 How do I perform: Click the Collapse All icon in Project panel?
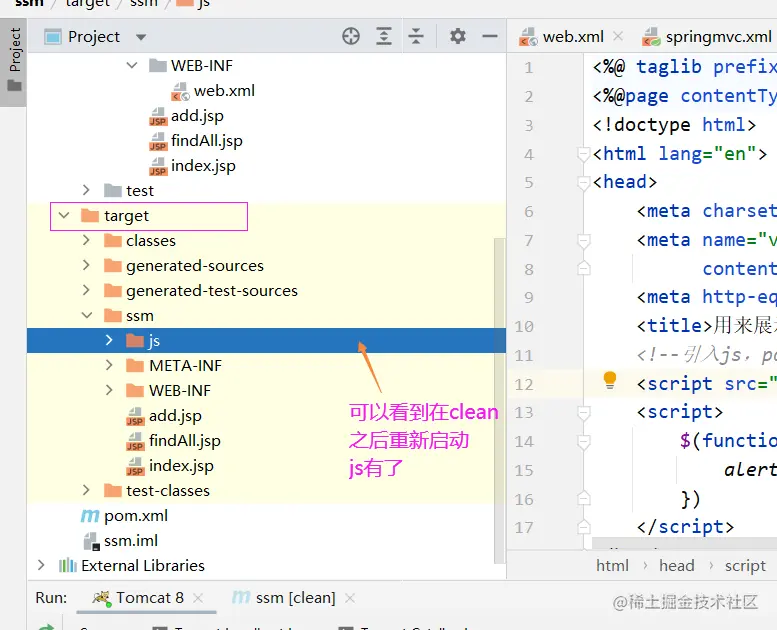pos(416,36)
